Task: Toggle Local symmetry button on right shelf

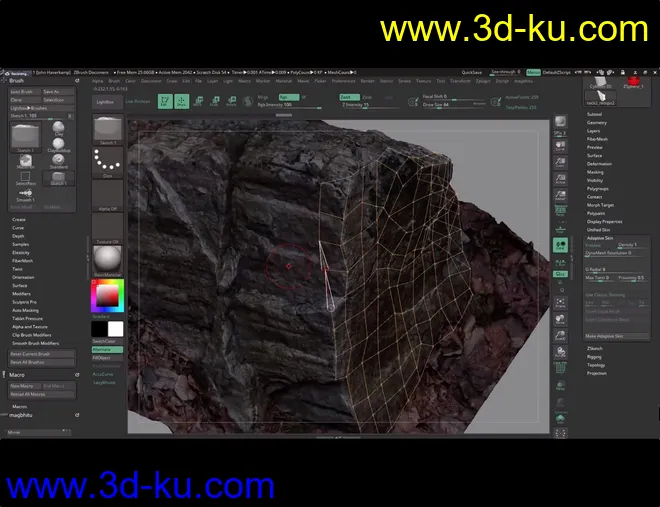Action: point(560,263)
